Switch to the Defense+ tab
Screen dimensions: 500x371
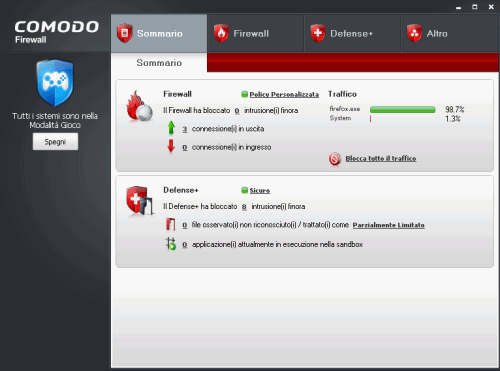[352, 33]
